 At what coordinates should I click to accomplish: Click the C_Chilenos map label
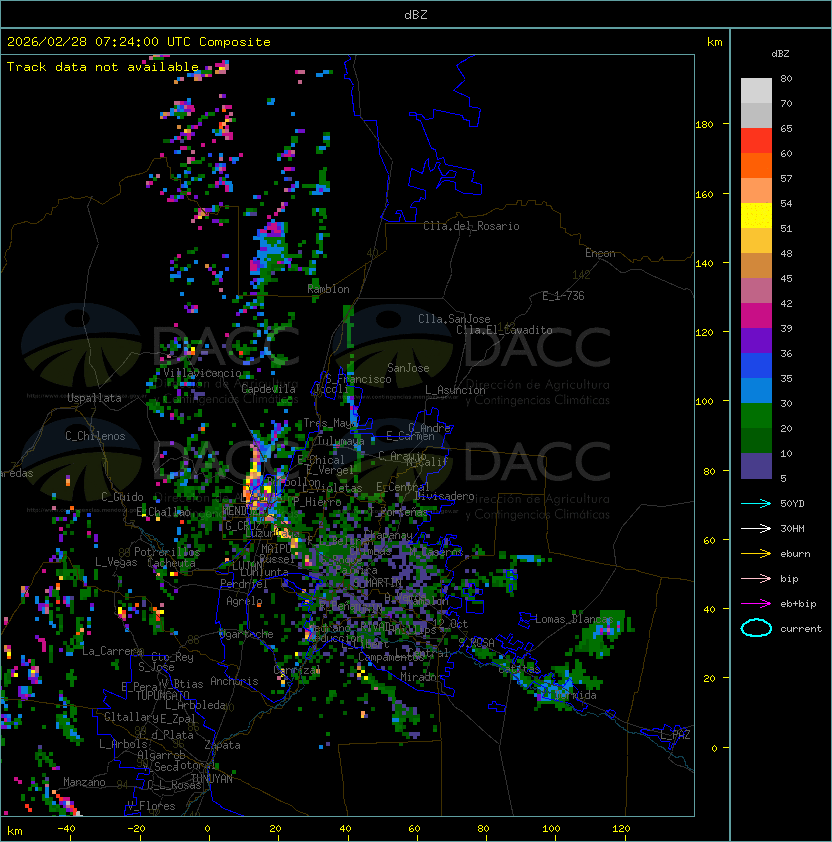[x=95, y=436]
